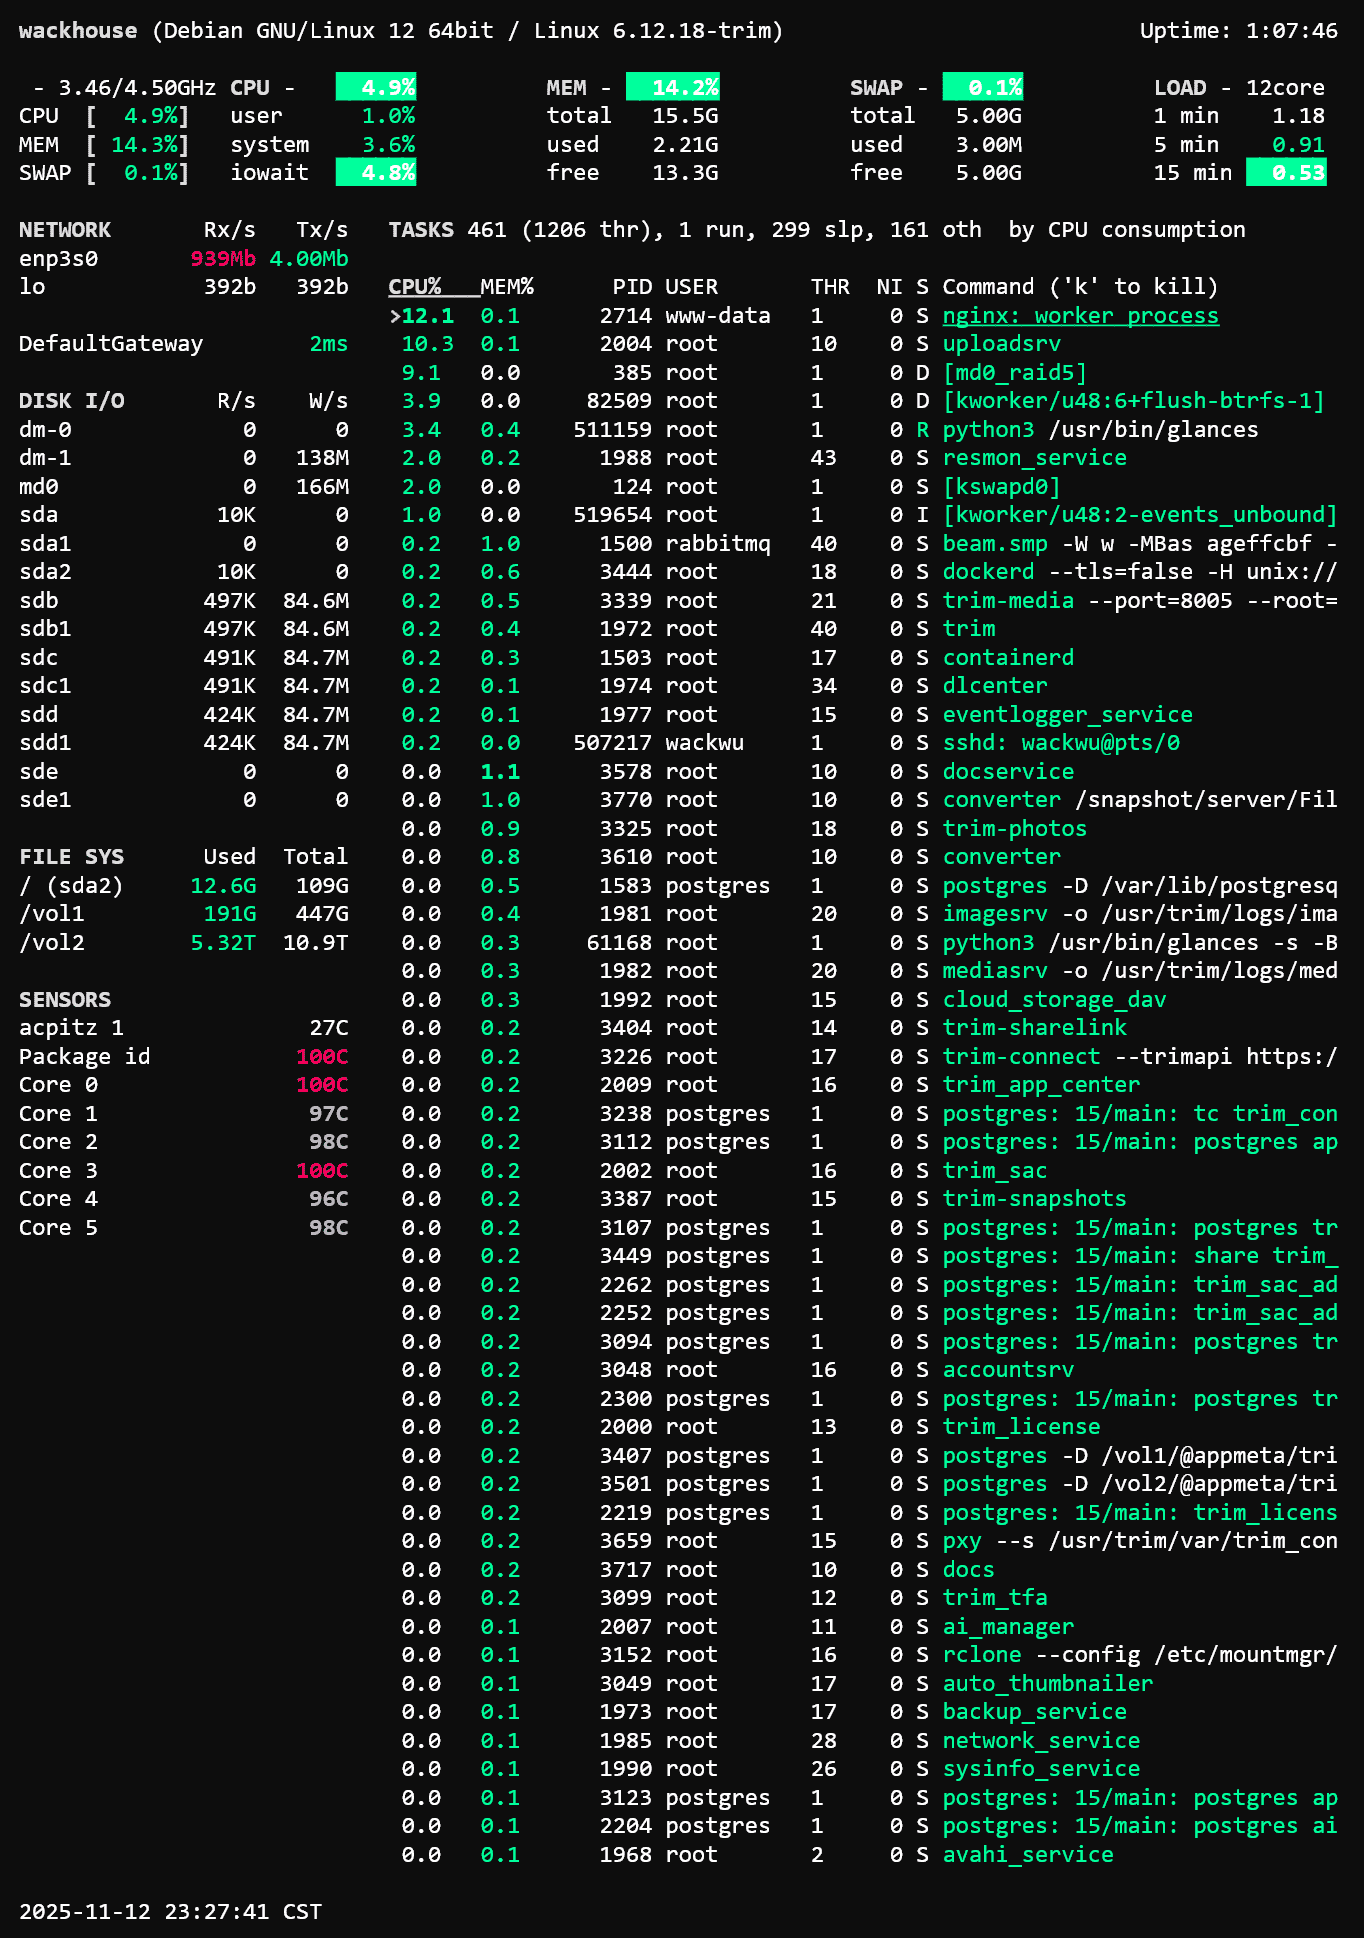Image resolution: width=1364 pixels, height=1938 pixels.
Task: Click the CPU% column header
Action: coord(415,287)
